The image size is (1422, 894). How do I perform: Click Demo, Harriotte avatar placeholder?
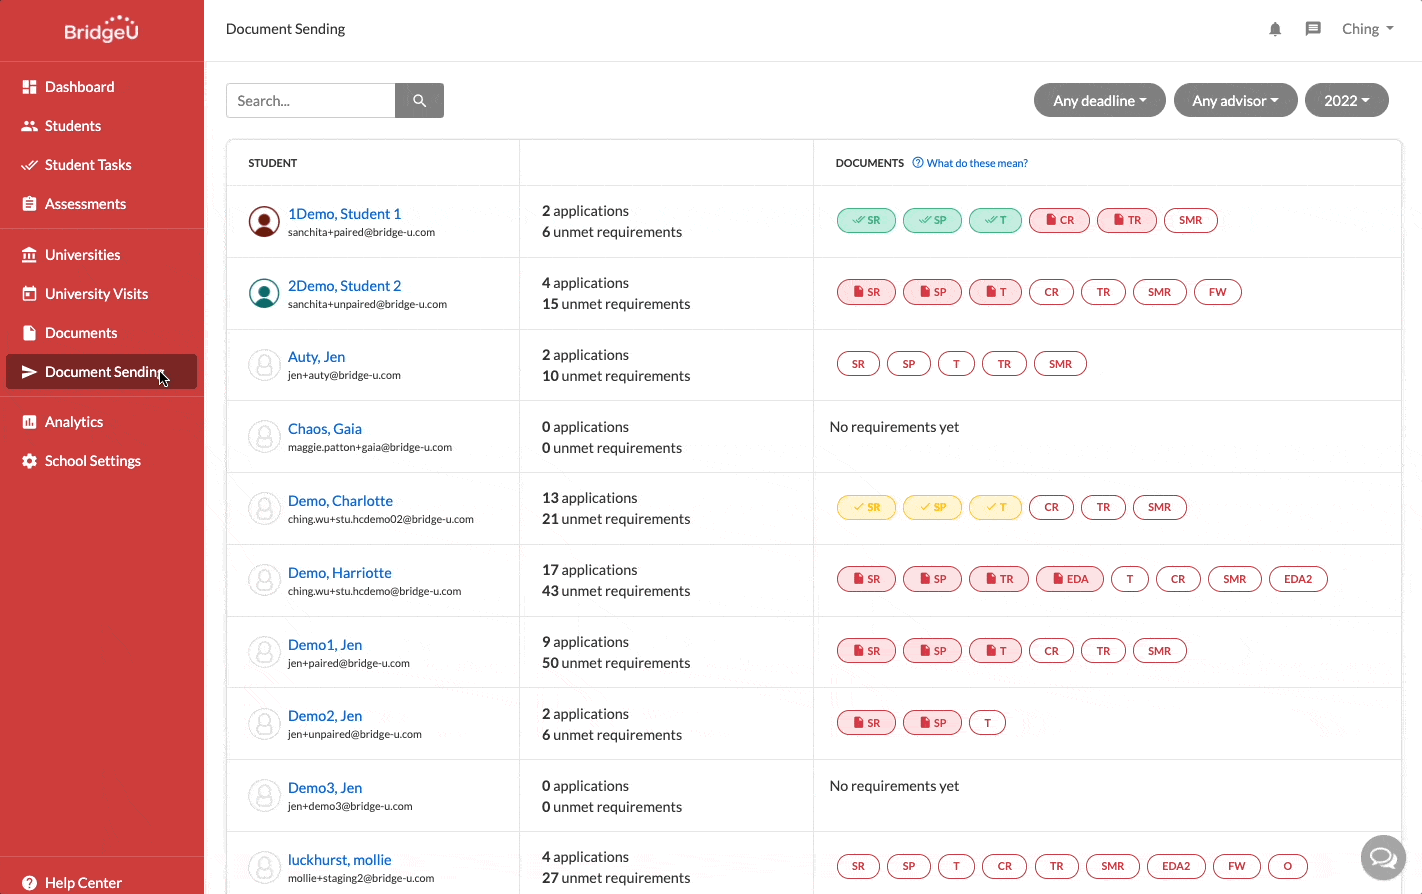tap(264, 580)
